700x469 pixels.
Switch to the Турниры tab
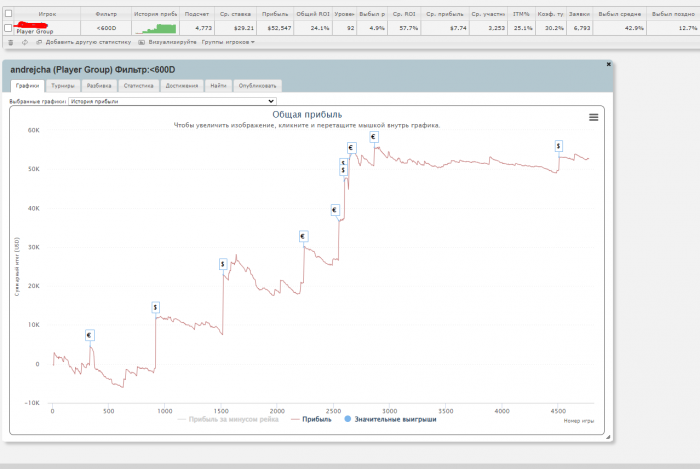tap(63, 86)
